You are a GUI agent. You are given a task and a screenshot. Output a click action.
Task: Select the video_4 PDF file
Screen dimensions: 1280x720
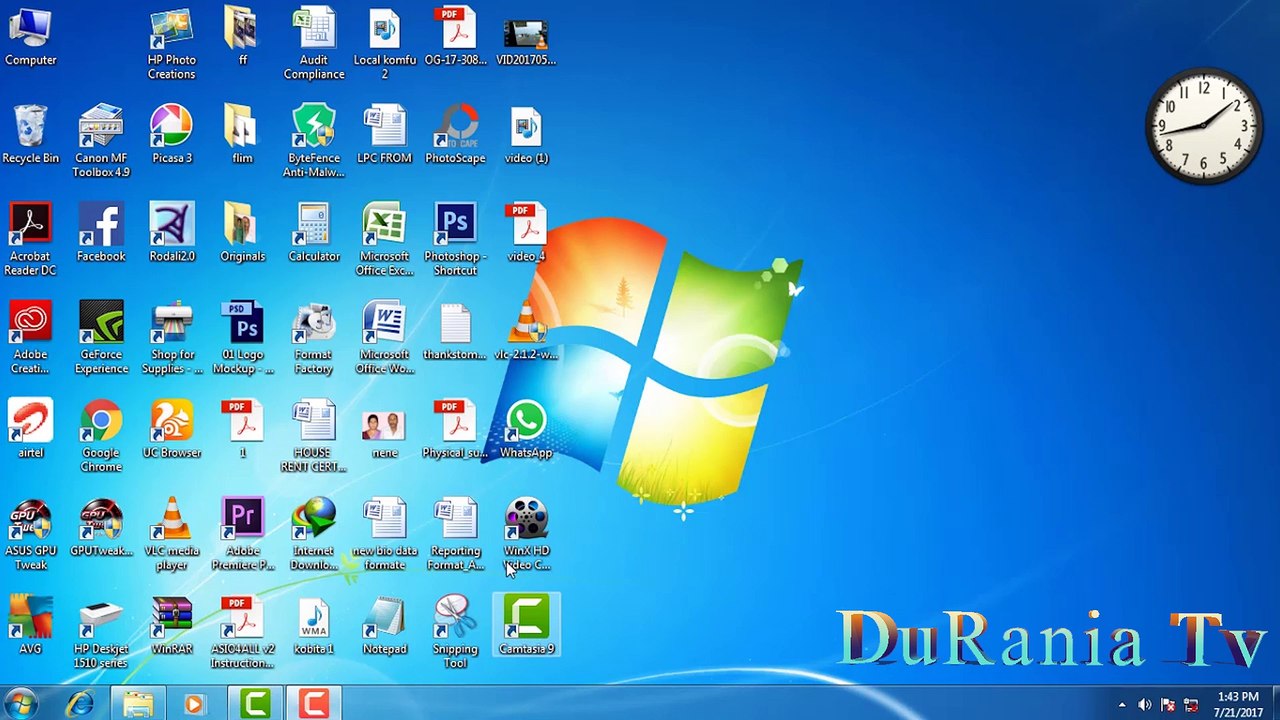click(526, 233)
